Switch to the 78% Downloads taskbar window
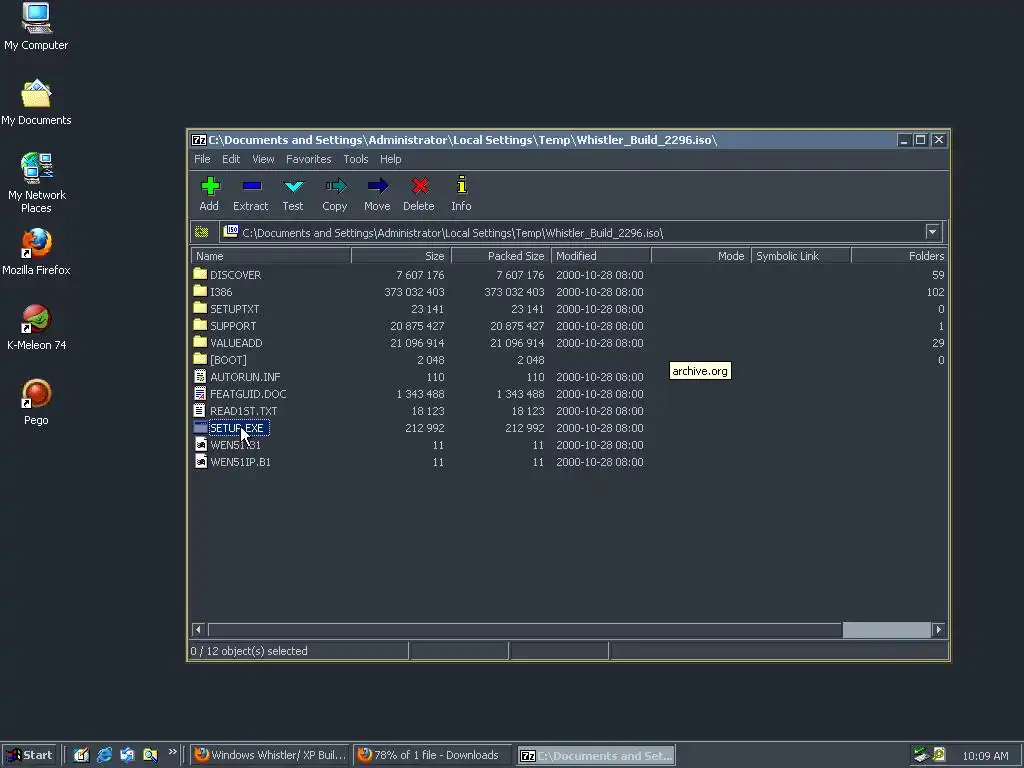This screenshot has height=768, width=1024. pos(433,755)
